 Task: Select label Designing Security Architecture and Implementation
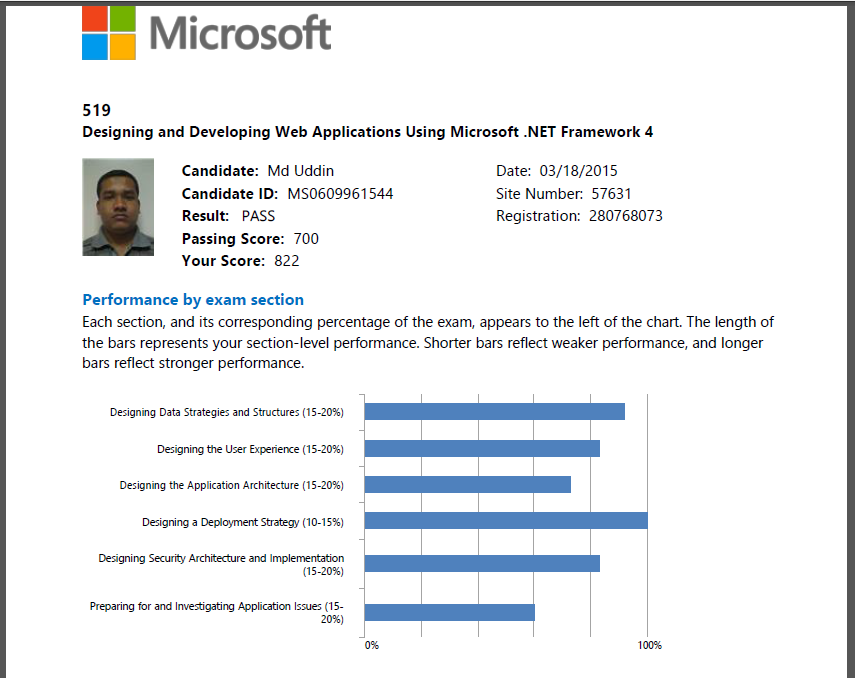[221, 565]
